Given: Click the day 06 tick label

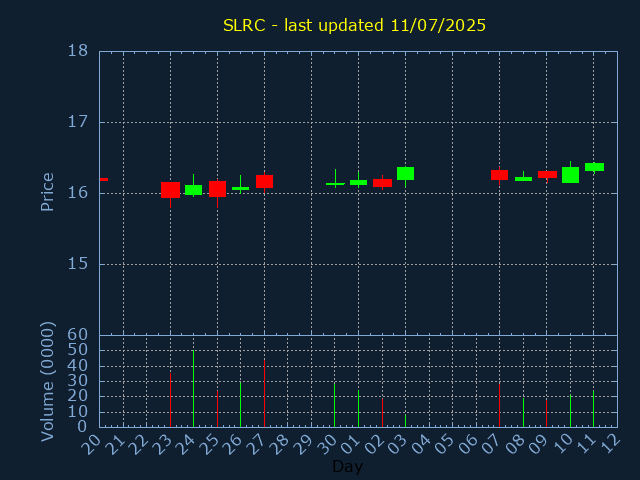Looking at the screenshot, I should [x=468, y=444].
